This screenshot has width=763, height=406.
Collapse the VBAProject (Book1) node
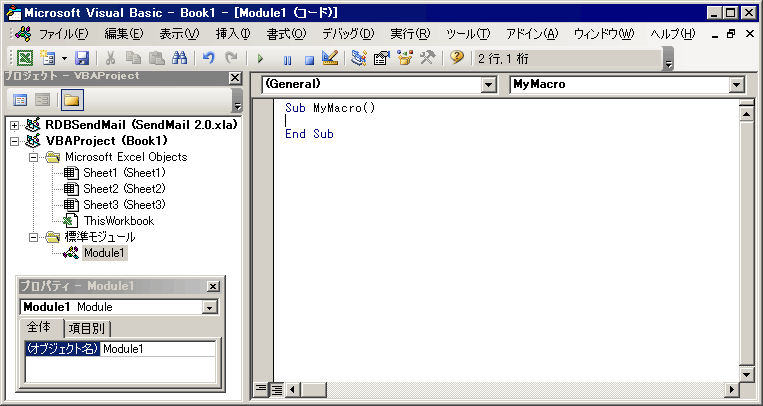[x=15, y=142]
